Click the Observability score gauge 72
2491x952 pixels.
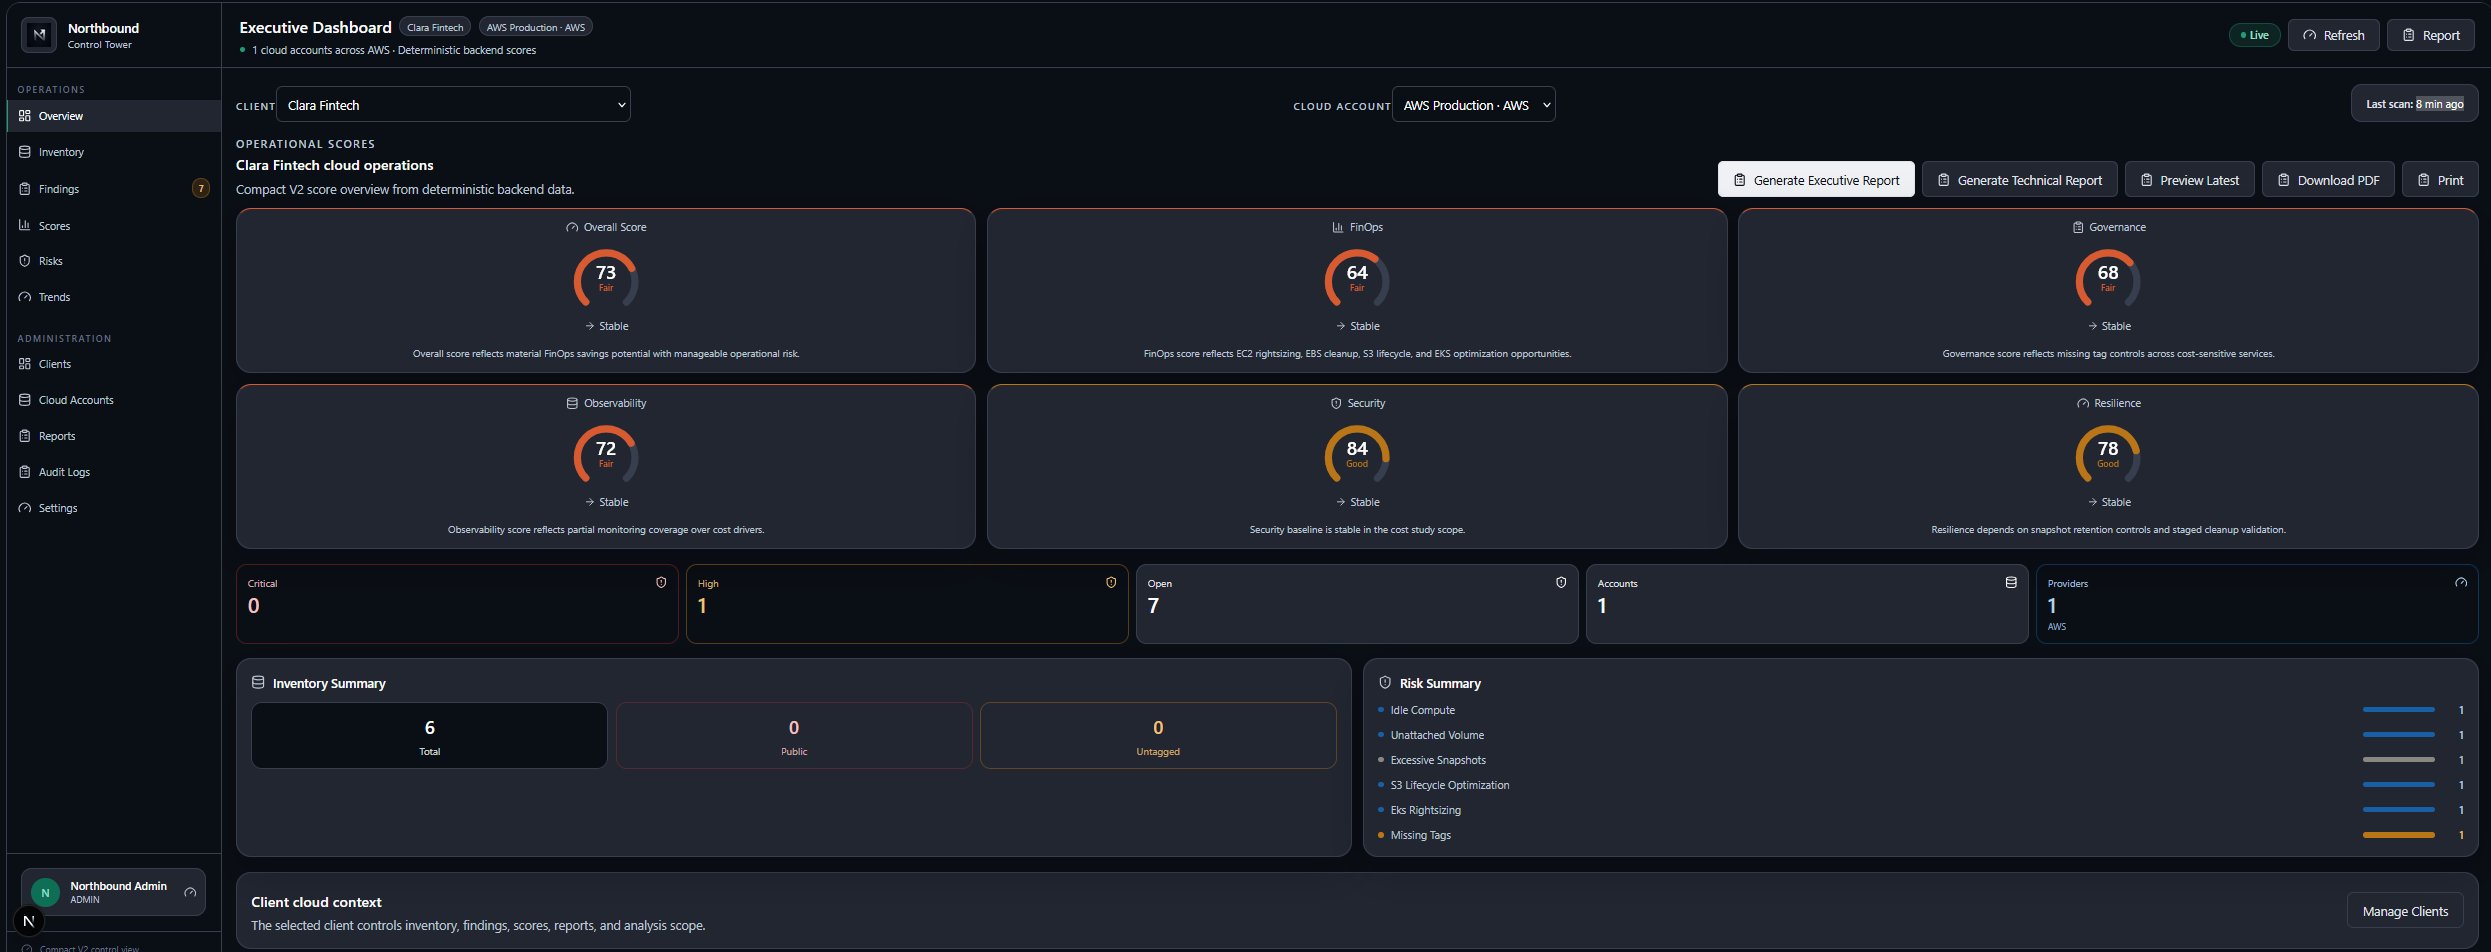click(x=606, y=455)
